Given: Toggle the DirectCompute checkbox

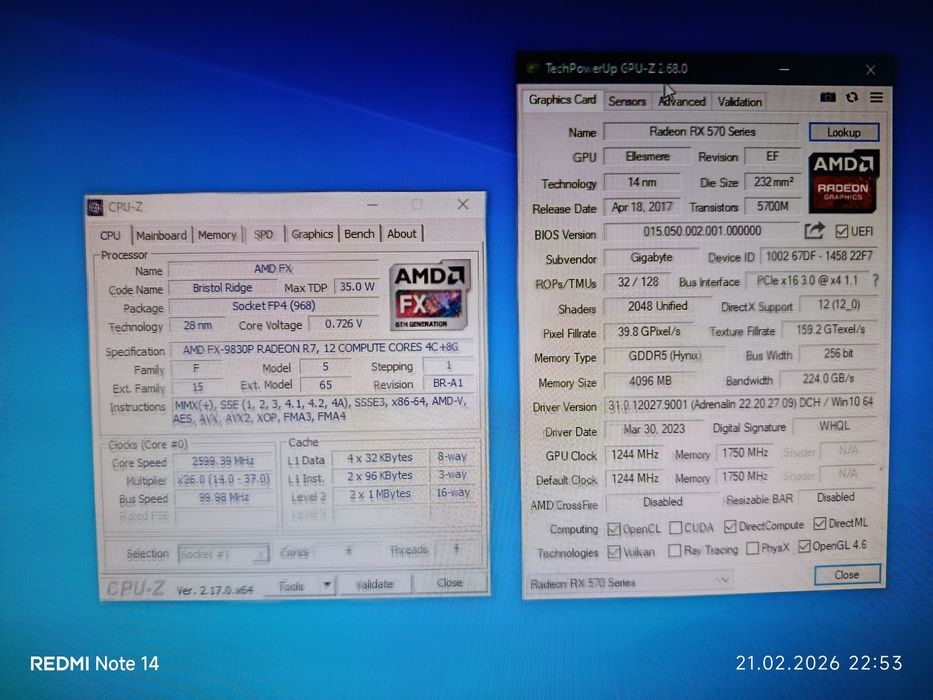Looking at the screenshot, I should pyautogui.click(x=730, y=526).
